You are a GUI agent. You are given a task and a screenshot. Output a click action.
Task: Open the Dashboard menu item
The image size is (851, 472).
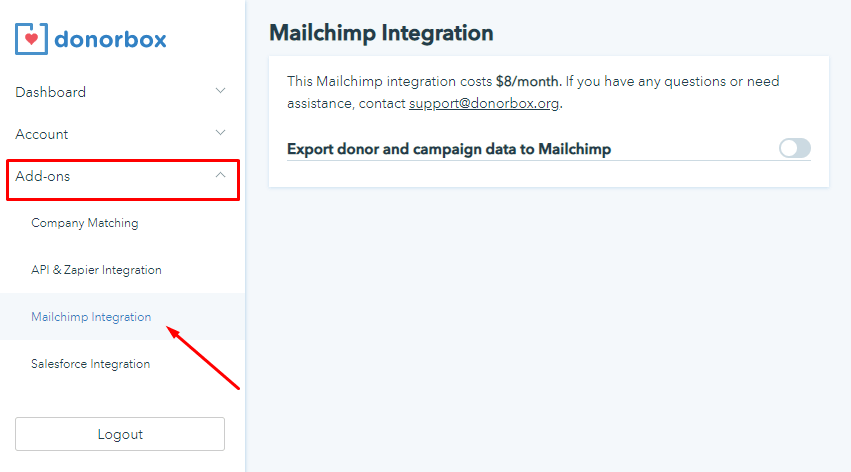point(51,92)
